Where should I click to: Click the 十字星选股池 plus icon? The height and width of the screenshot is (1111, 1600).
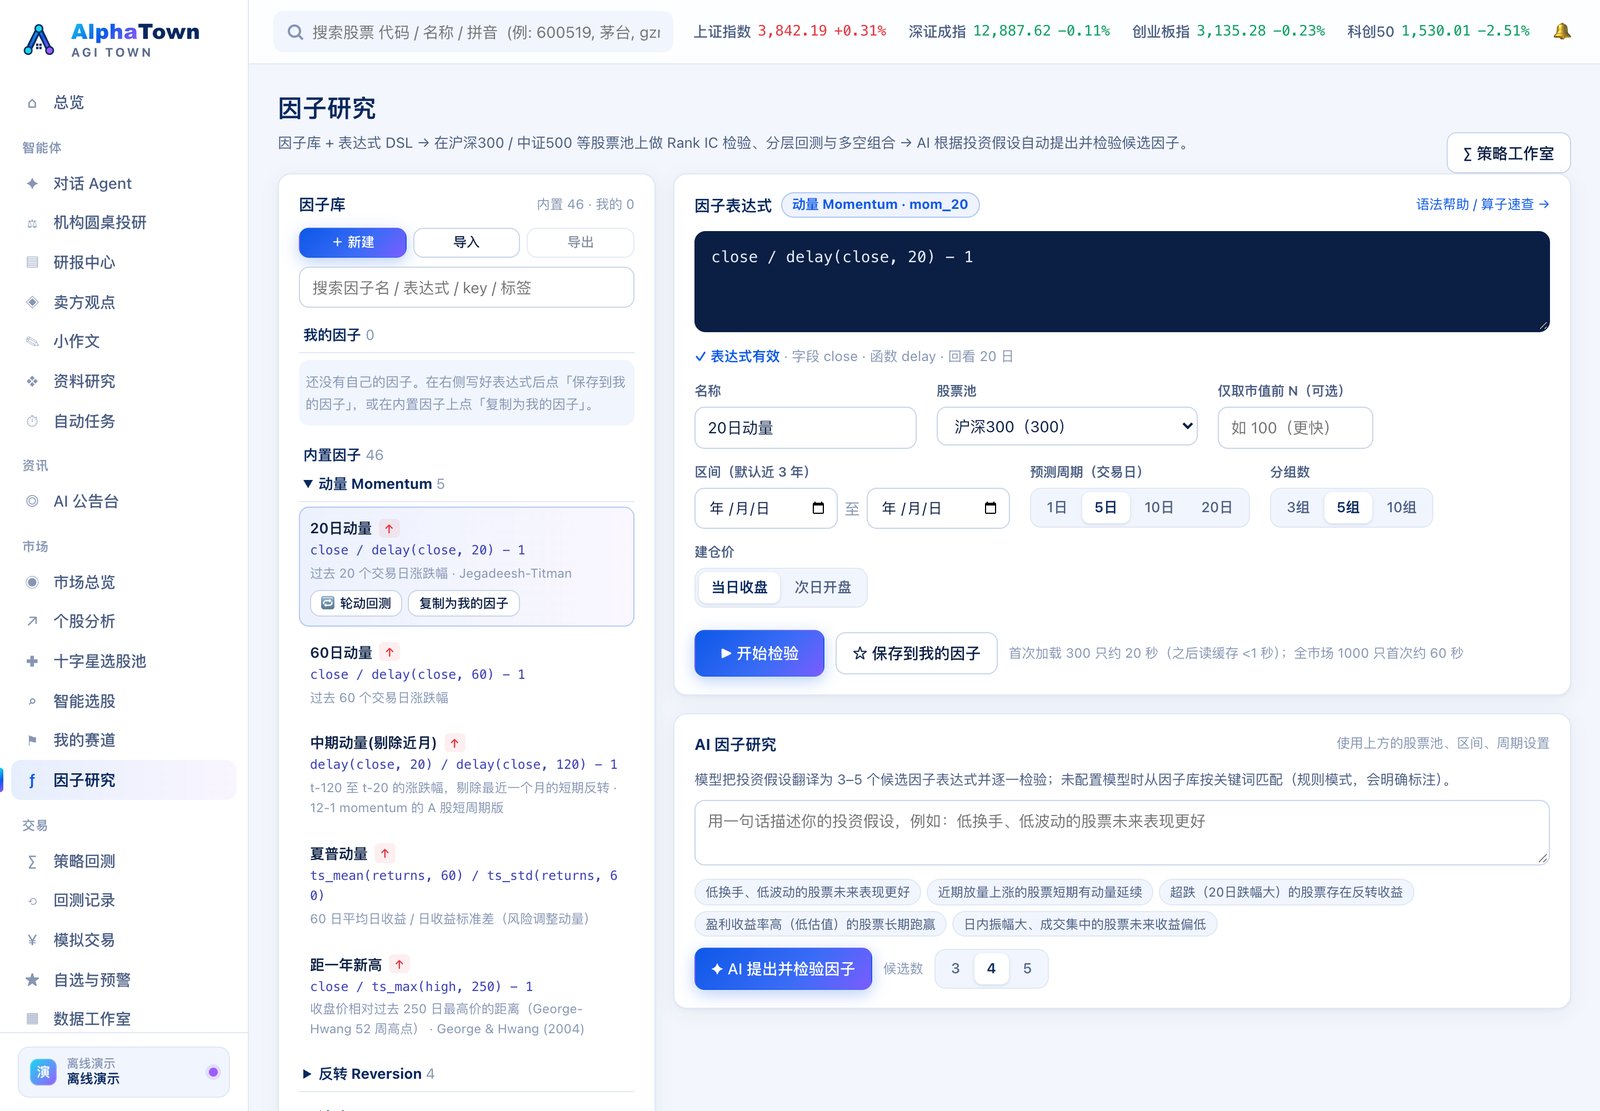coord(32,661)
